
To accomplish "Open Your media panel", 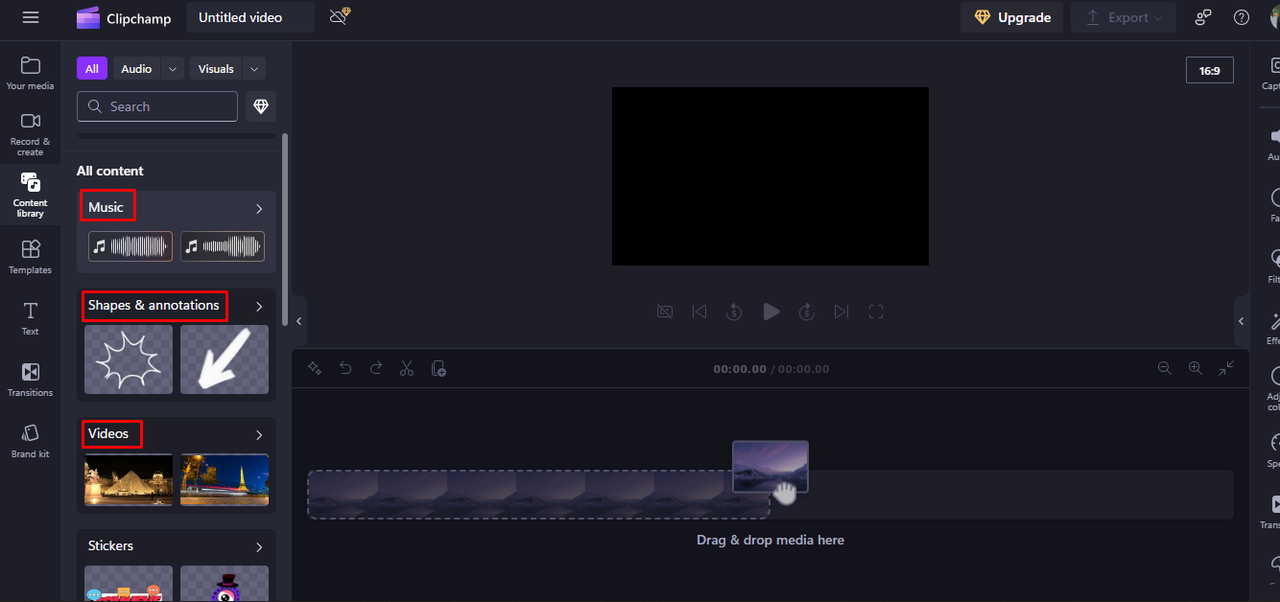I will pyautogui.click(x=30, y=73).
